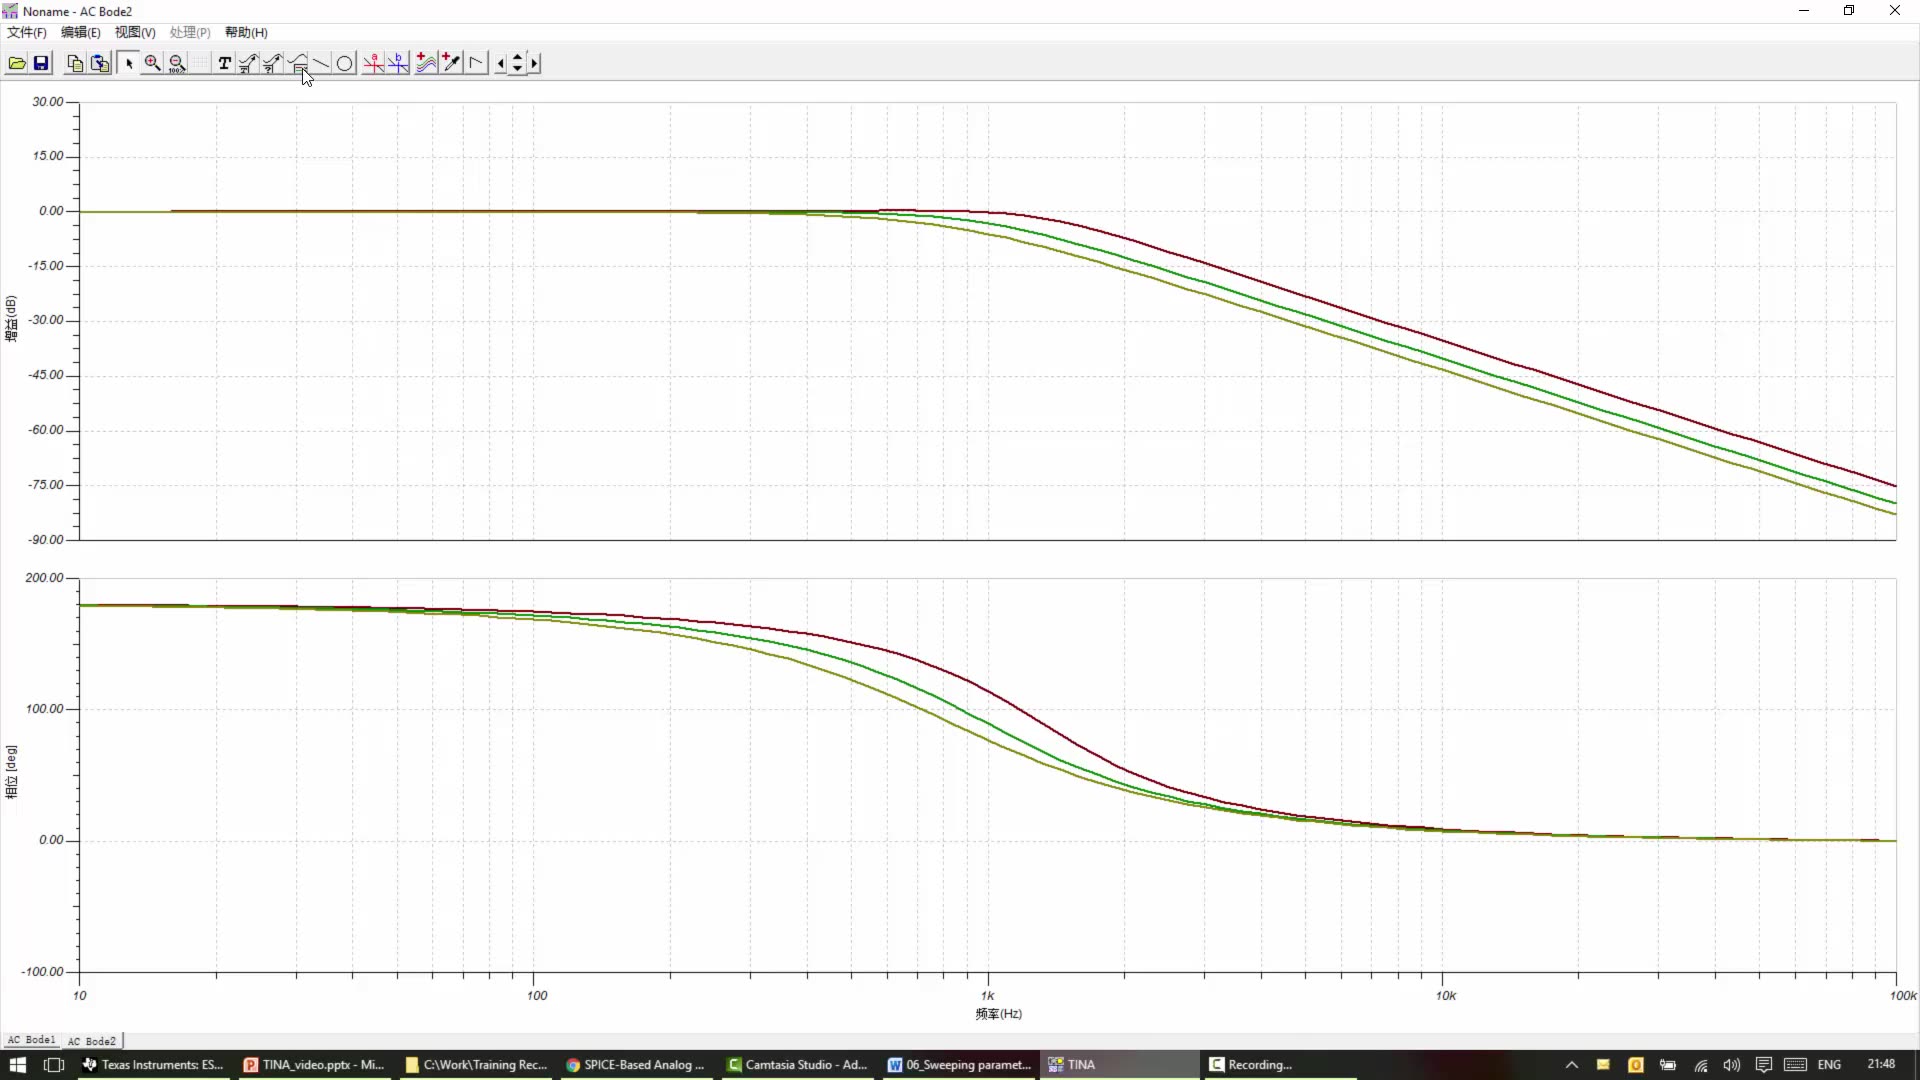Screen dimensions: 1920x1080
Task: Open Task View in the taskbar
Action: [x=54, y=1065]
